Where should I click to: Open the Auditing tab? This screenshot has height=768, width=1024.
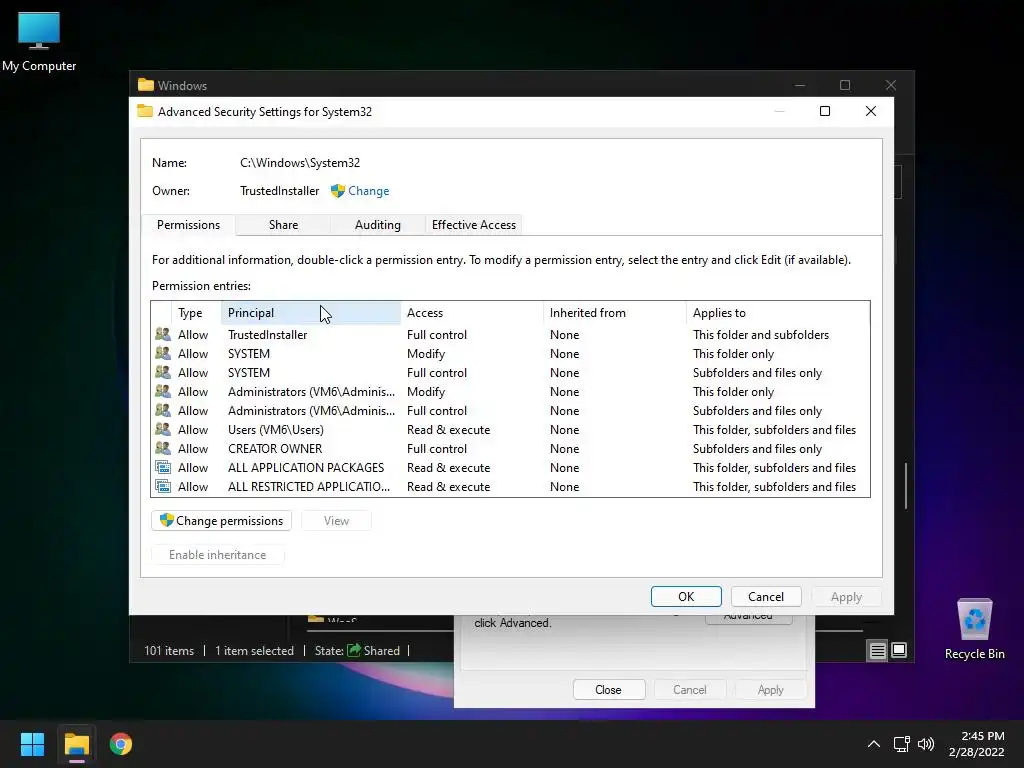tap(377, 225)
